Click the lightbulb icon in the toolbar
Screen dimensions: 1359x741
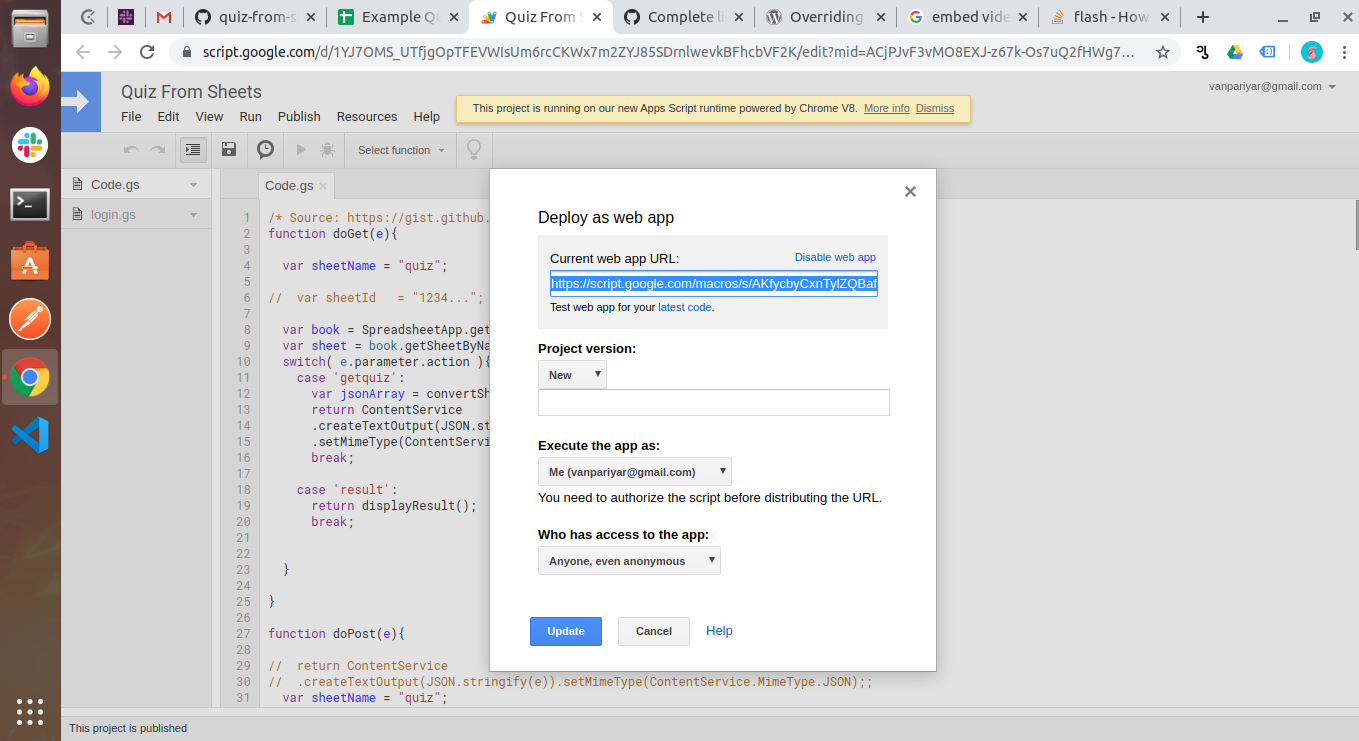tap(474, 150)
